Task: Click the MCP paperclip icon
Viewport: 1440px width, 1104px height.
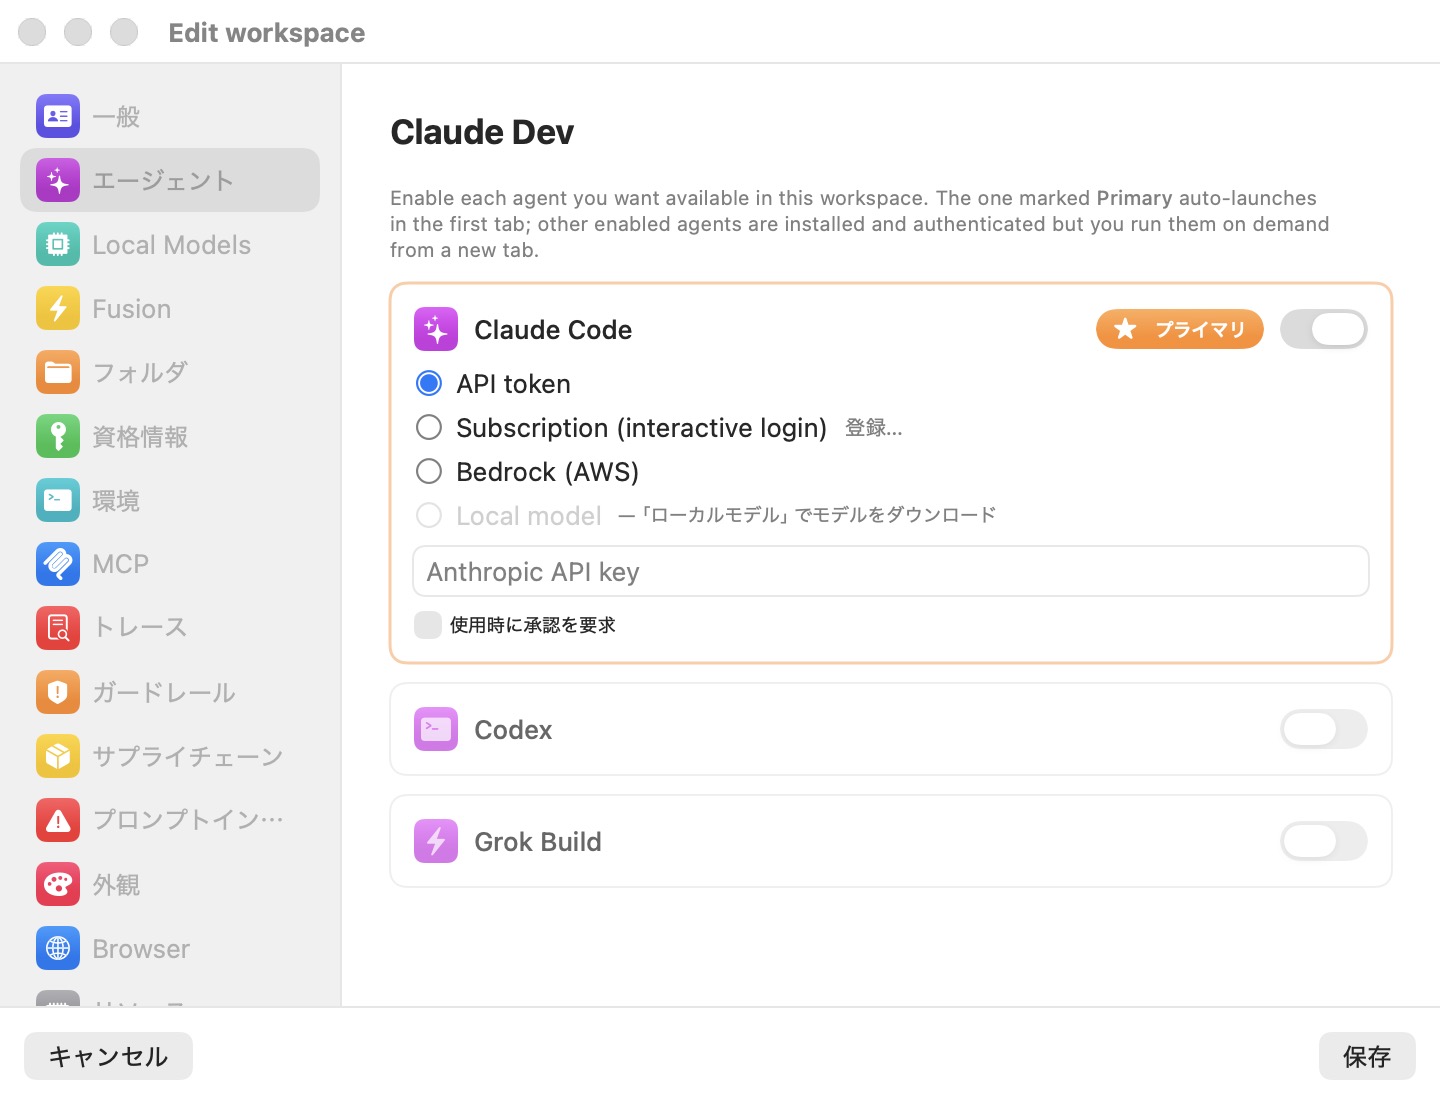Action: [x=58, y=564]
